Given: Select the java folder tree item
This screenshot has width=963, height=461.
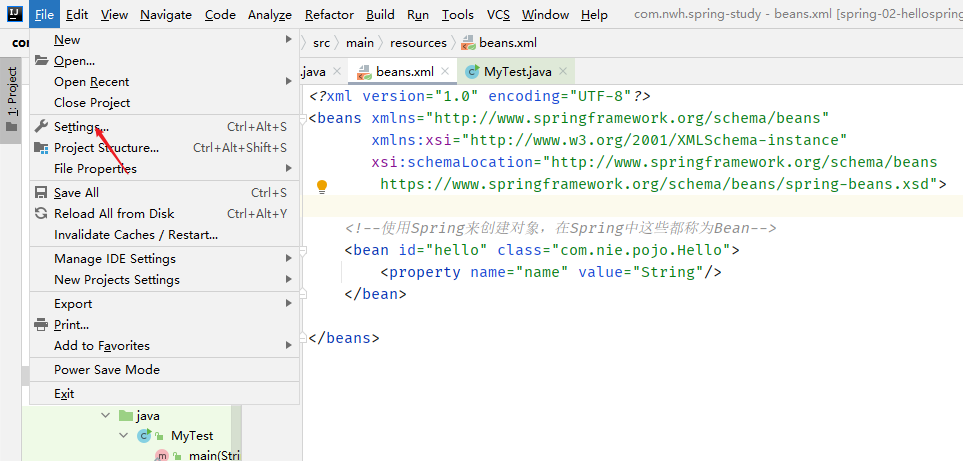Looking at the screenshot, I should point(148,416).
